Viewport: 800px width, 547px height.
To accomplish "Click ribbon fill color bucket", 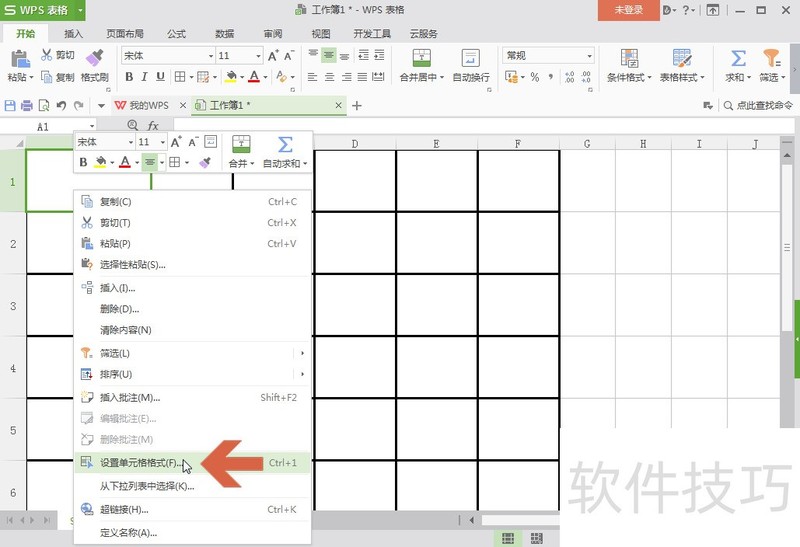I will pyautogui.click(x=231, y=77).
